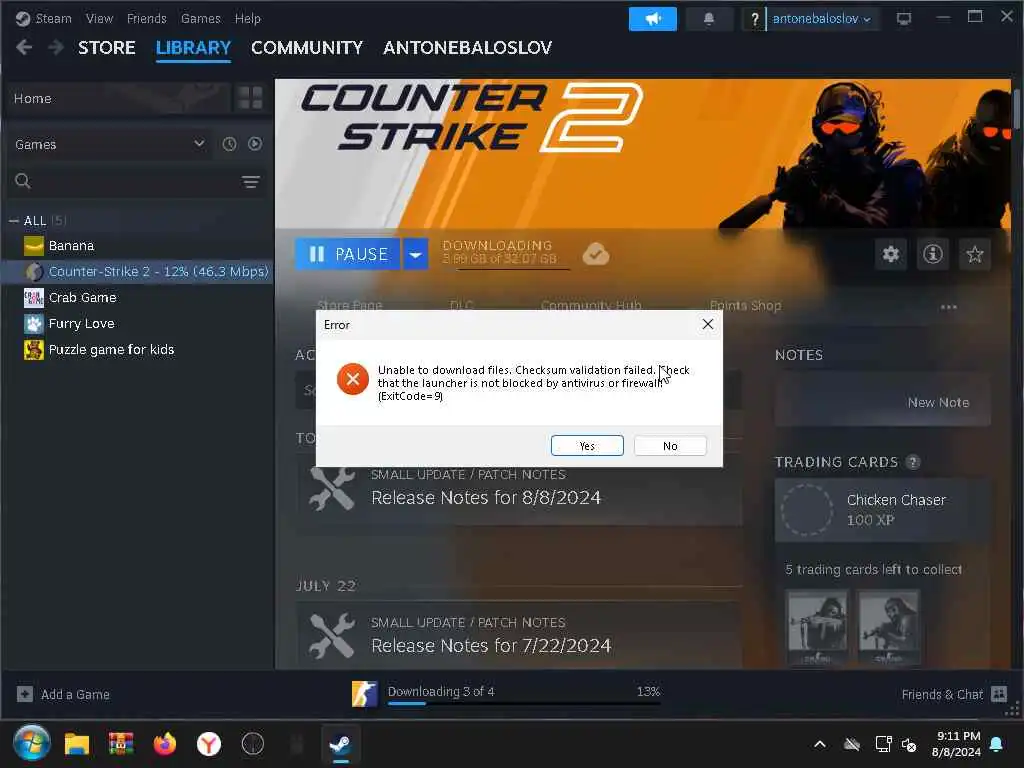Go forward with the right arrow

(56, 47)
